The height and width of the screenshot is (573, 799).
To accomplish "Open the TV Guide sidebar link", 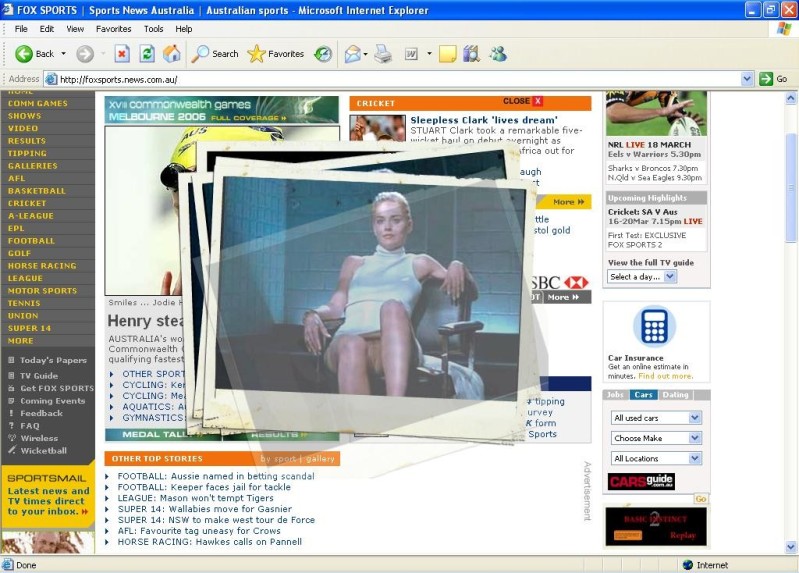I will pyautogui.click(x=39, y=376).
